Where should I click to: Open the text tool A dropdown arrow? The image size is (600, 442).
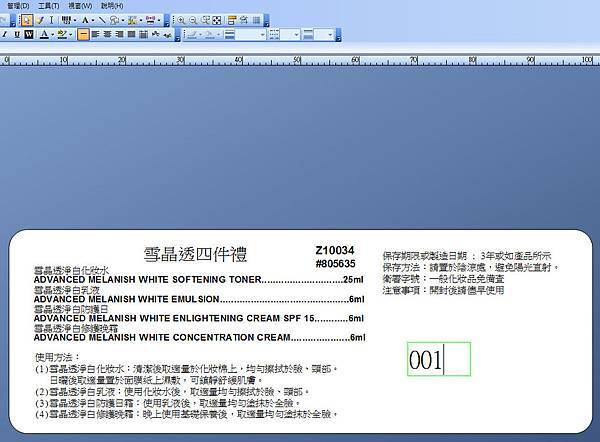pyautogui.click(x=93, y=20)
